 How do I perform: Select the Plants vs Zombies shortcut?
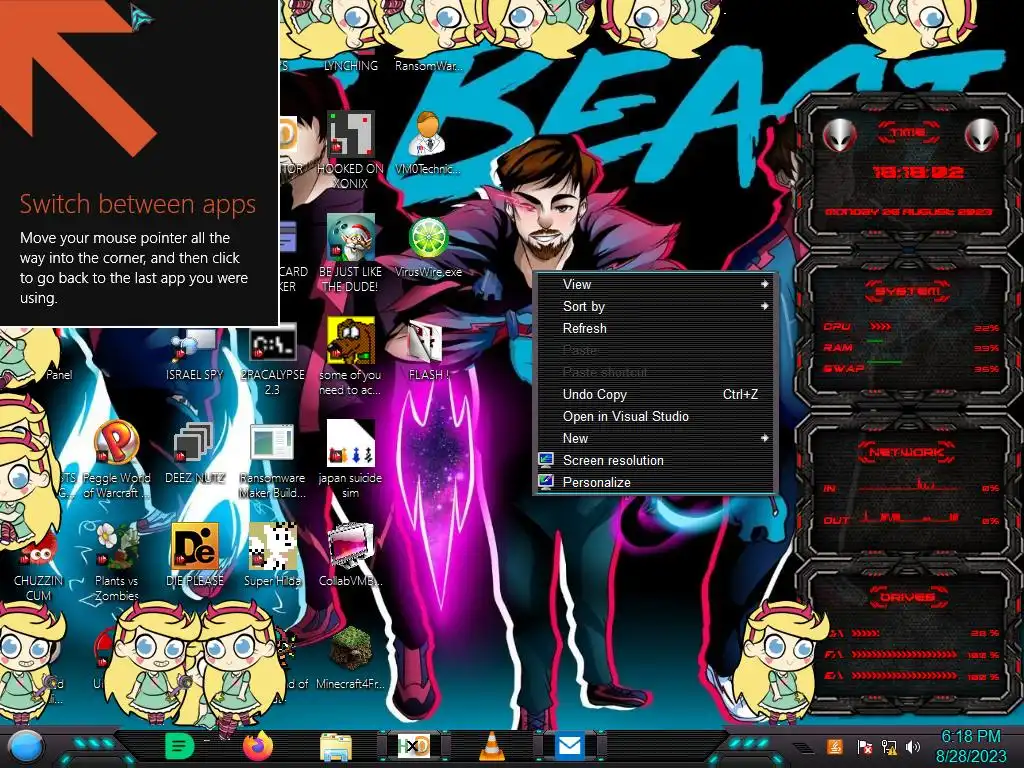tap(116, 546)
